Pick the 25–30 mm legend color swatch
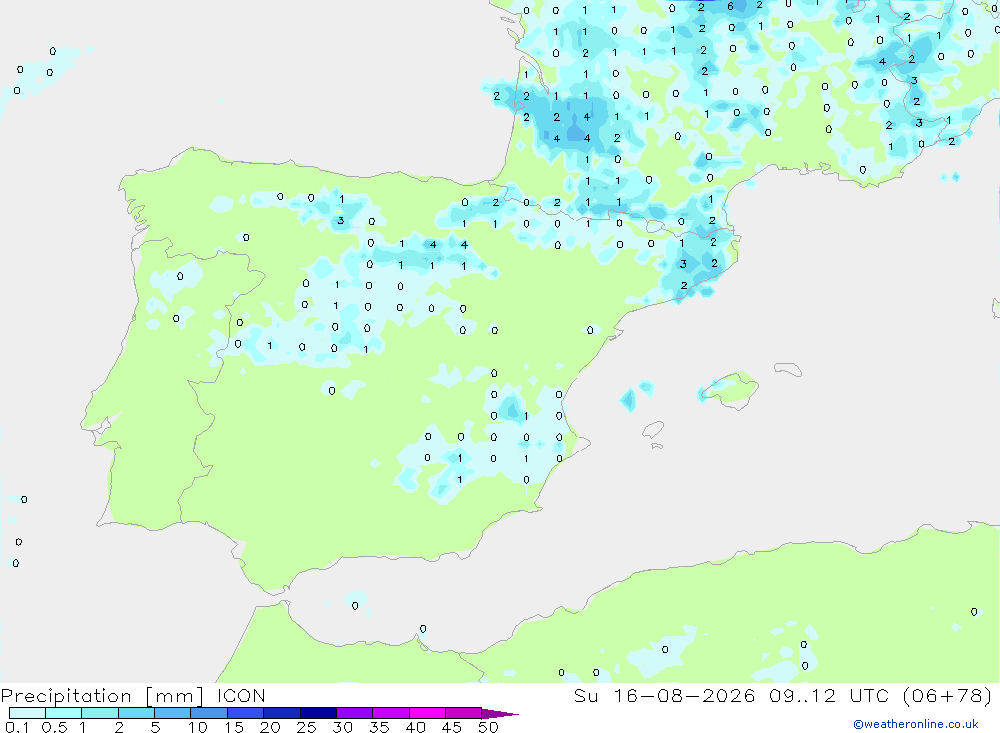Image resolution: width=1000 pixels, height=733 pixels. pos(318,713)
